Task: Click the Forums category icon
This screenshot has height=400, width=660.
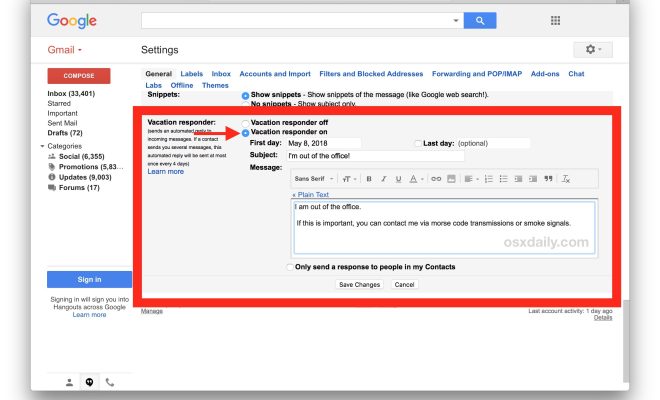Action: tap(52, 188)
